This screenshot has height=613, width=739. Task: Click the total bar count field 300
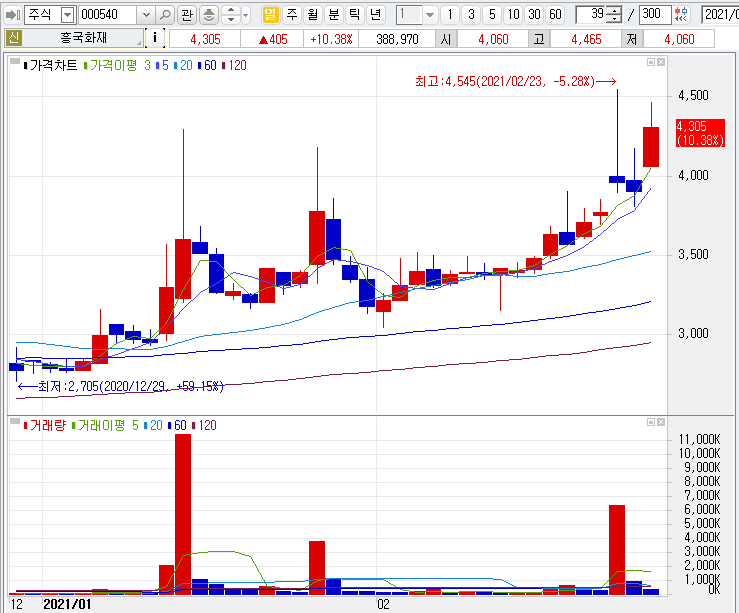(x=655, y=15)
